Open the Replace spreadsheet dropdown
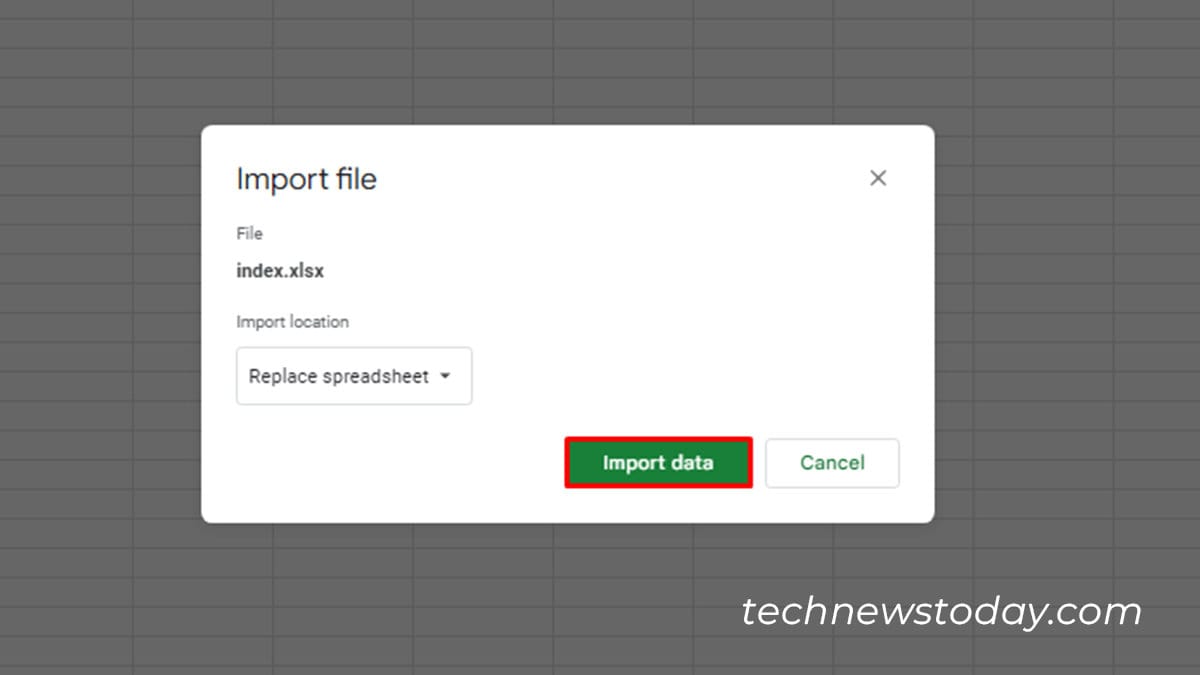 [354, 376]
